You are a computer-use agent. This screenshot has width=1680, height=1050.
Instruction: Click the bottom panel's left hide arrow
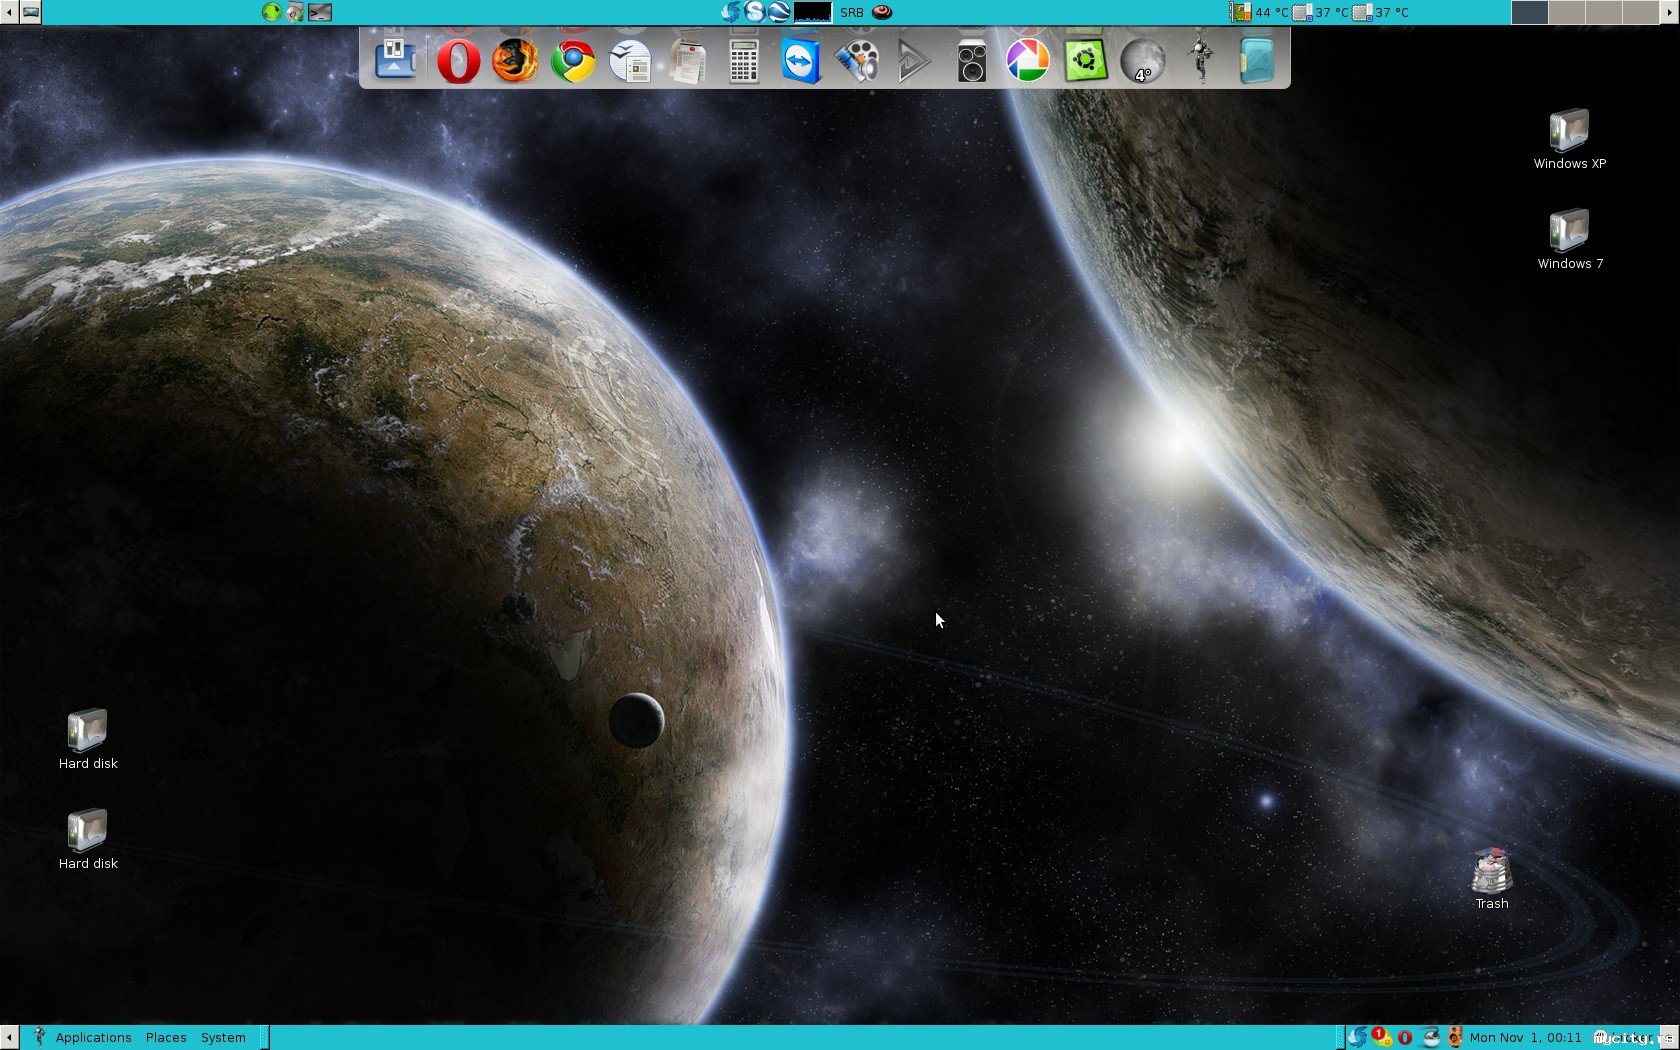pos(9,1037)
